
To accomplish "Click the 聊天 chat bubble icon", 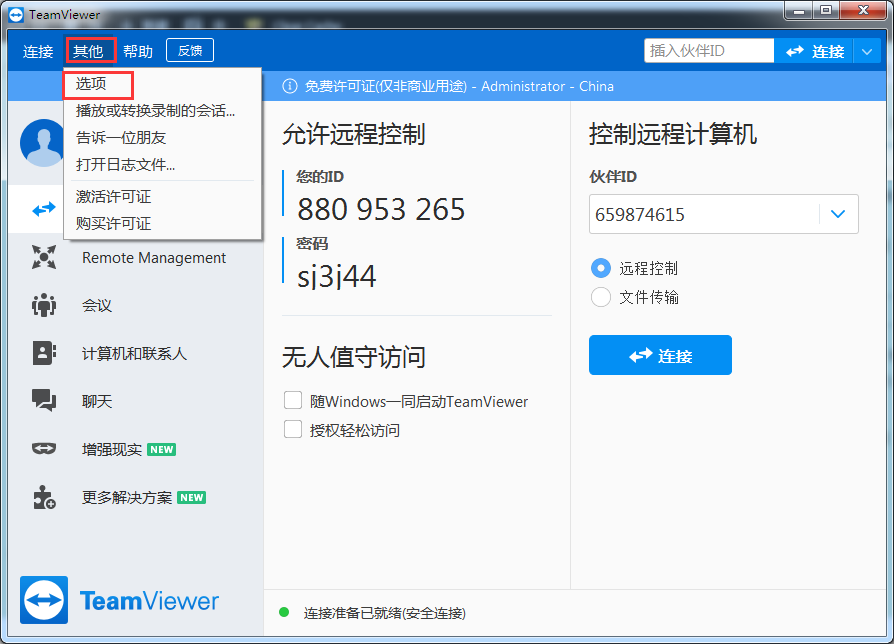I will [x=44, y=401].
